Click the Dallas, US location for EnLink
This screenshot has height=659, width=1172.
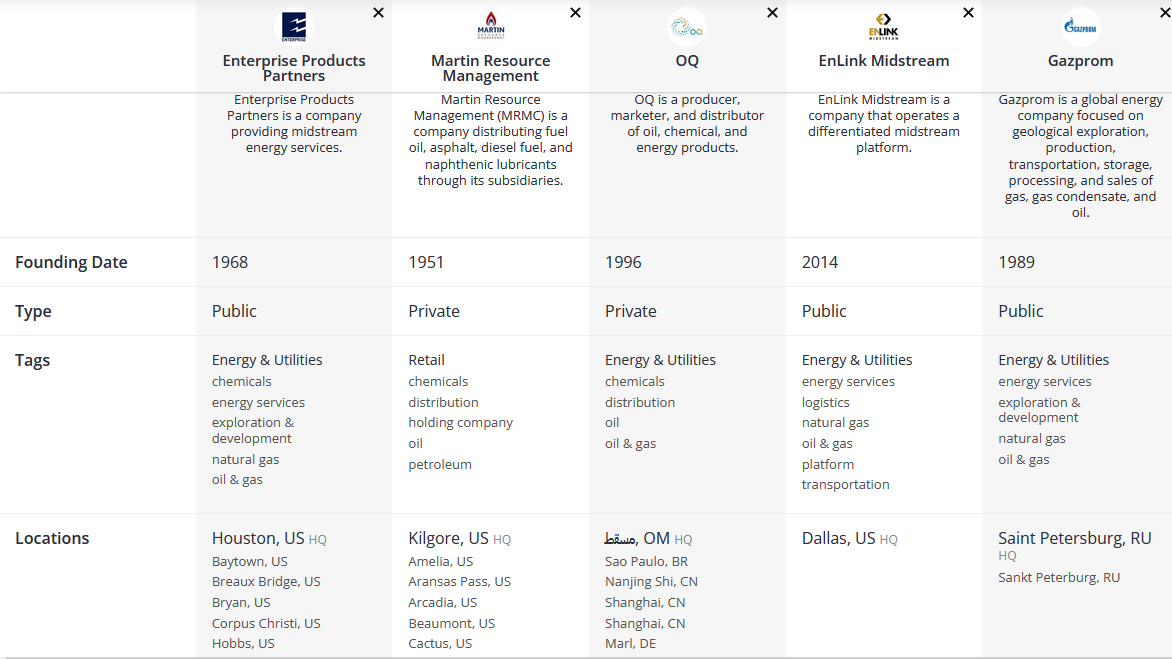click(838, 538)
